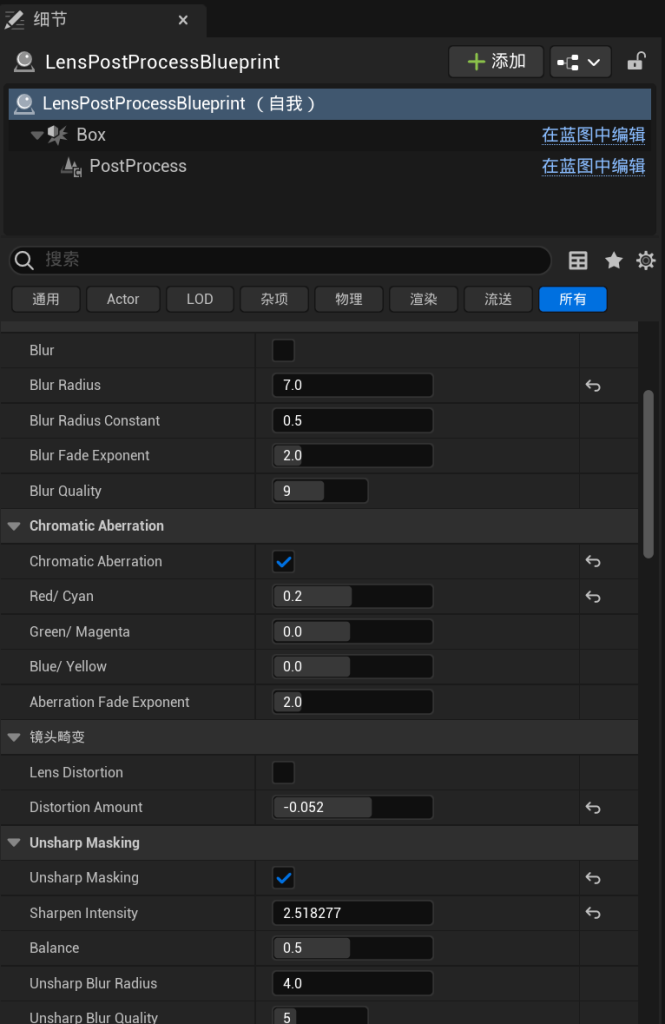Reset Blur Radius to default value
This screenshot has height=1024, width=665.
point(593,386)
